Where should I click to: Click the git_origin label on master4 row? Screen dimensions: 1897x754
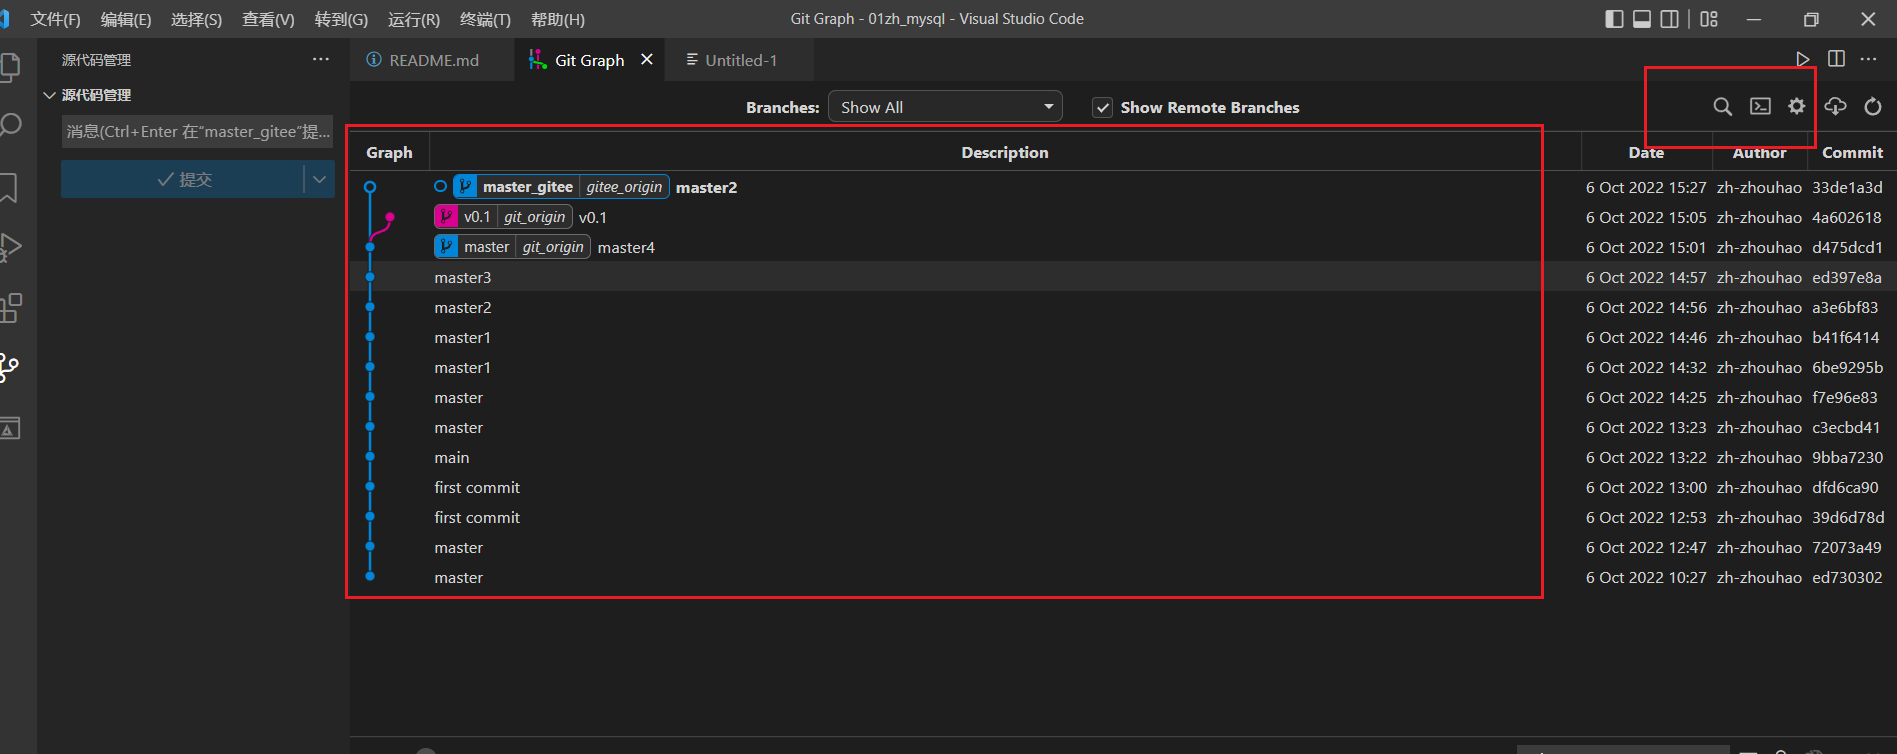pos(553,247)
